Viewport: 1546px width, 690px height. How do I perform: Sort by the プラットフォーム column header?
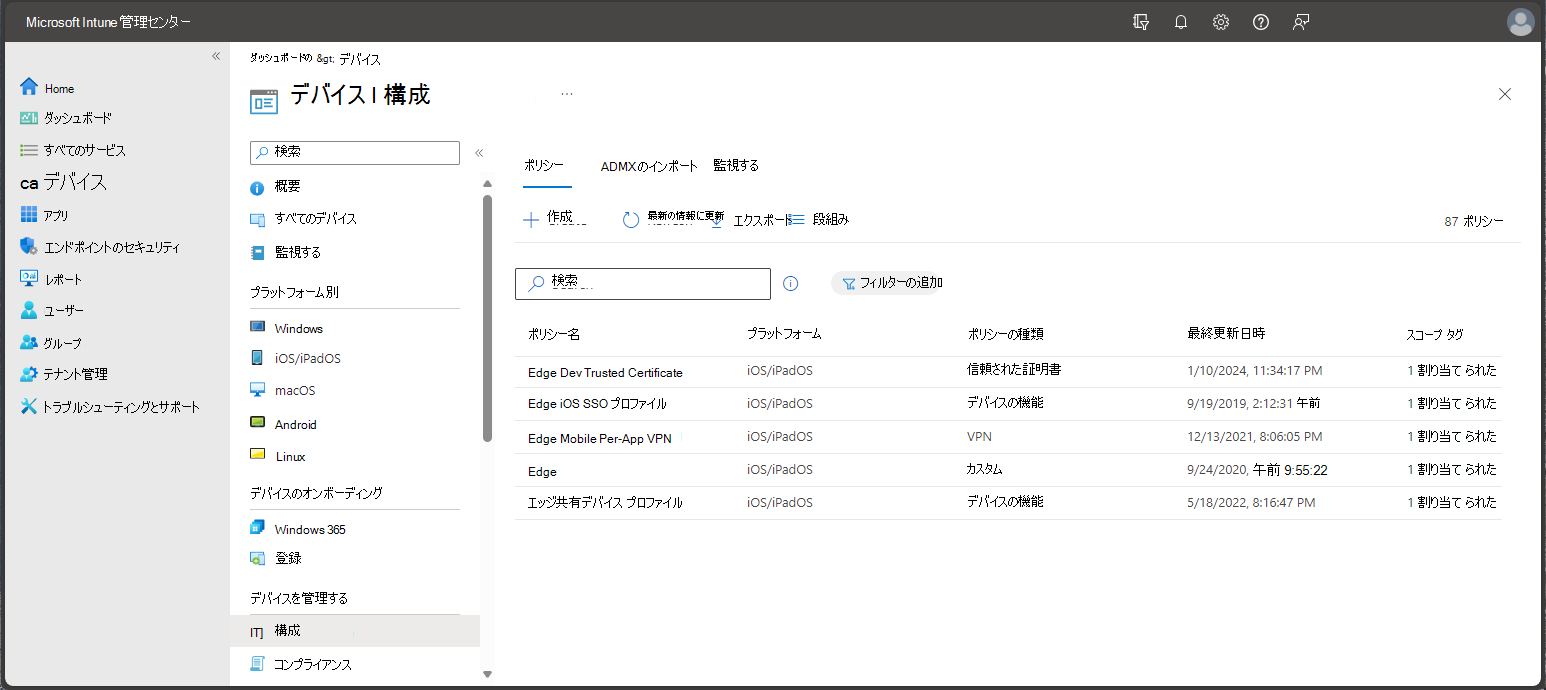(x=784, y=334)
